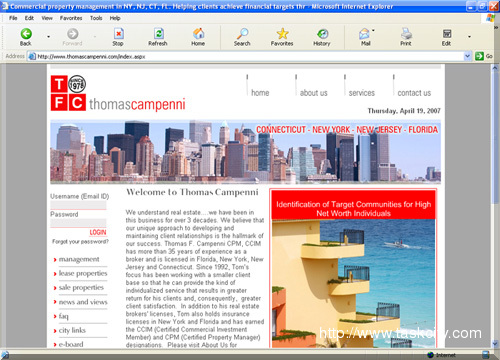Open the contact us nav link
The image size is (500, 360).
(414, 93)
